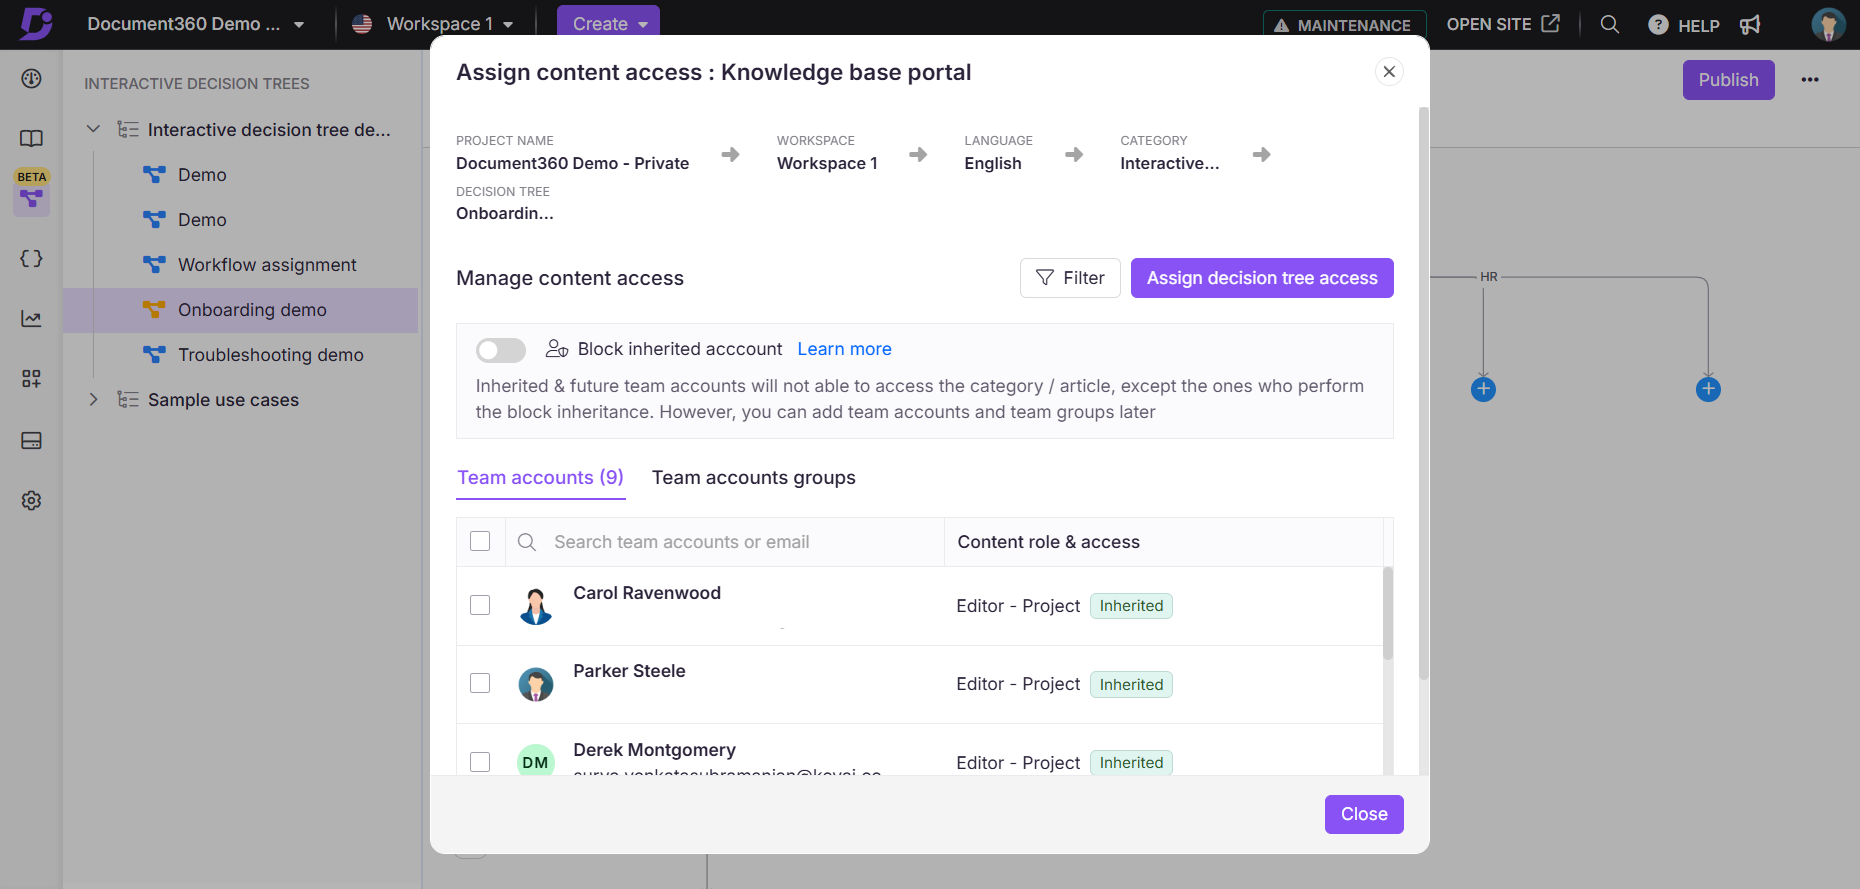1860x889 pixels.
Task: Open the Analytics chart icon in sidebar
Action: (x=31, y=318)
